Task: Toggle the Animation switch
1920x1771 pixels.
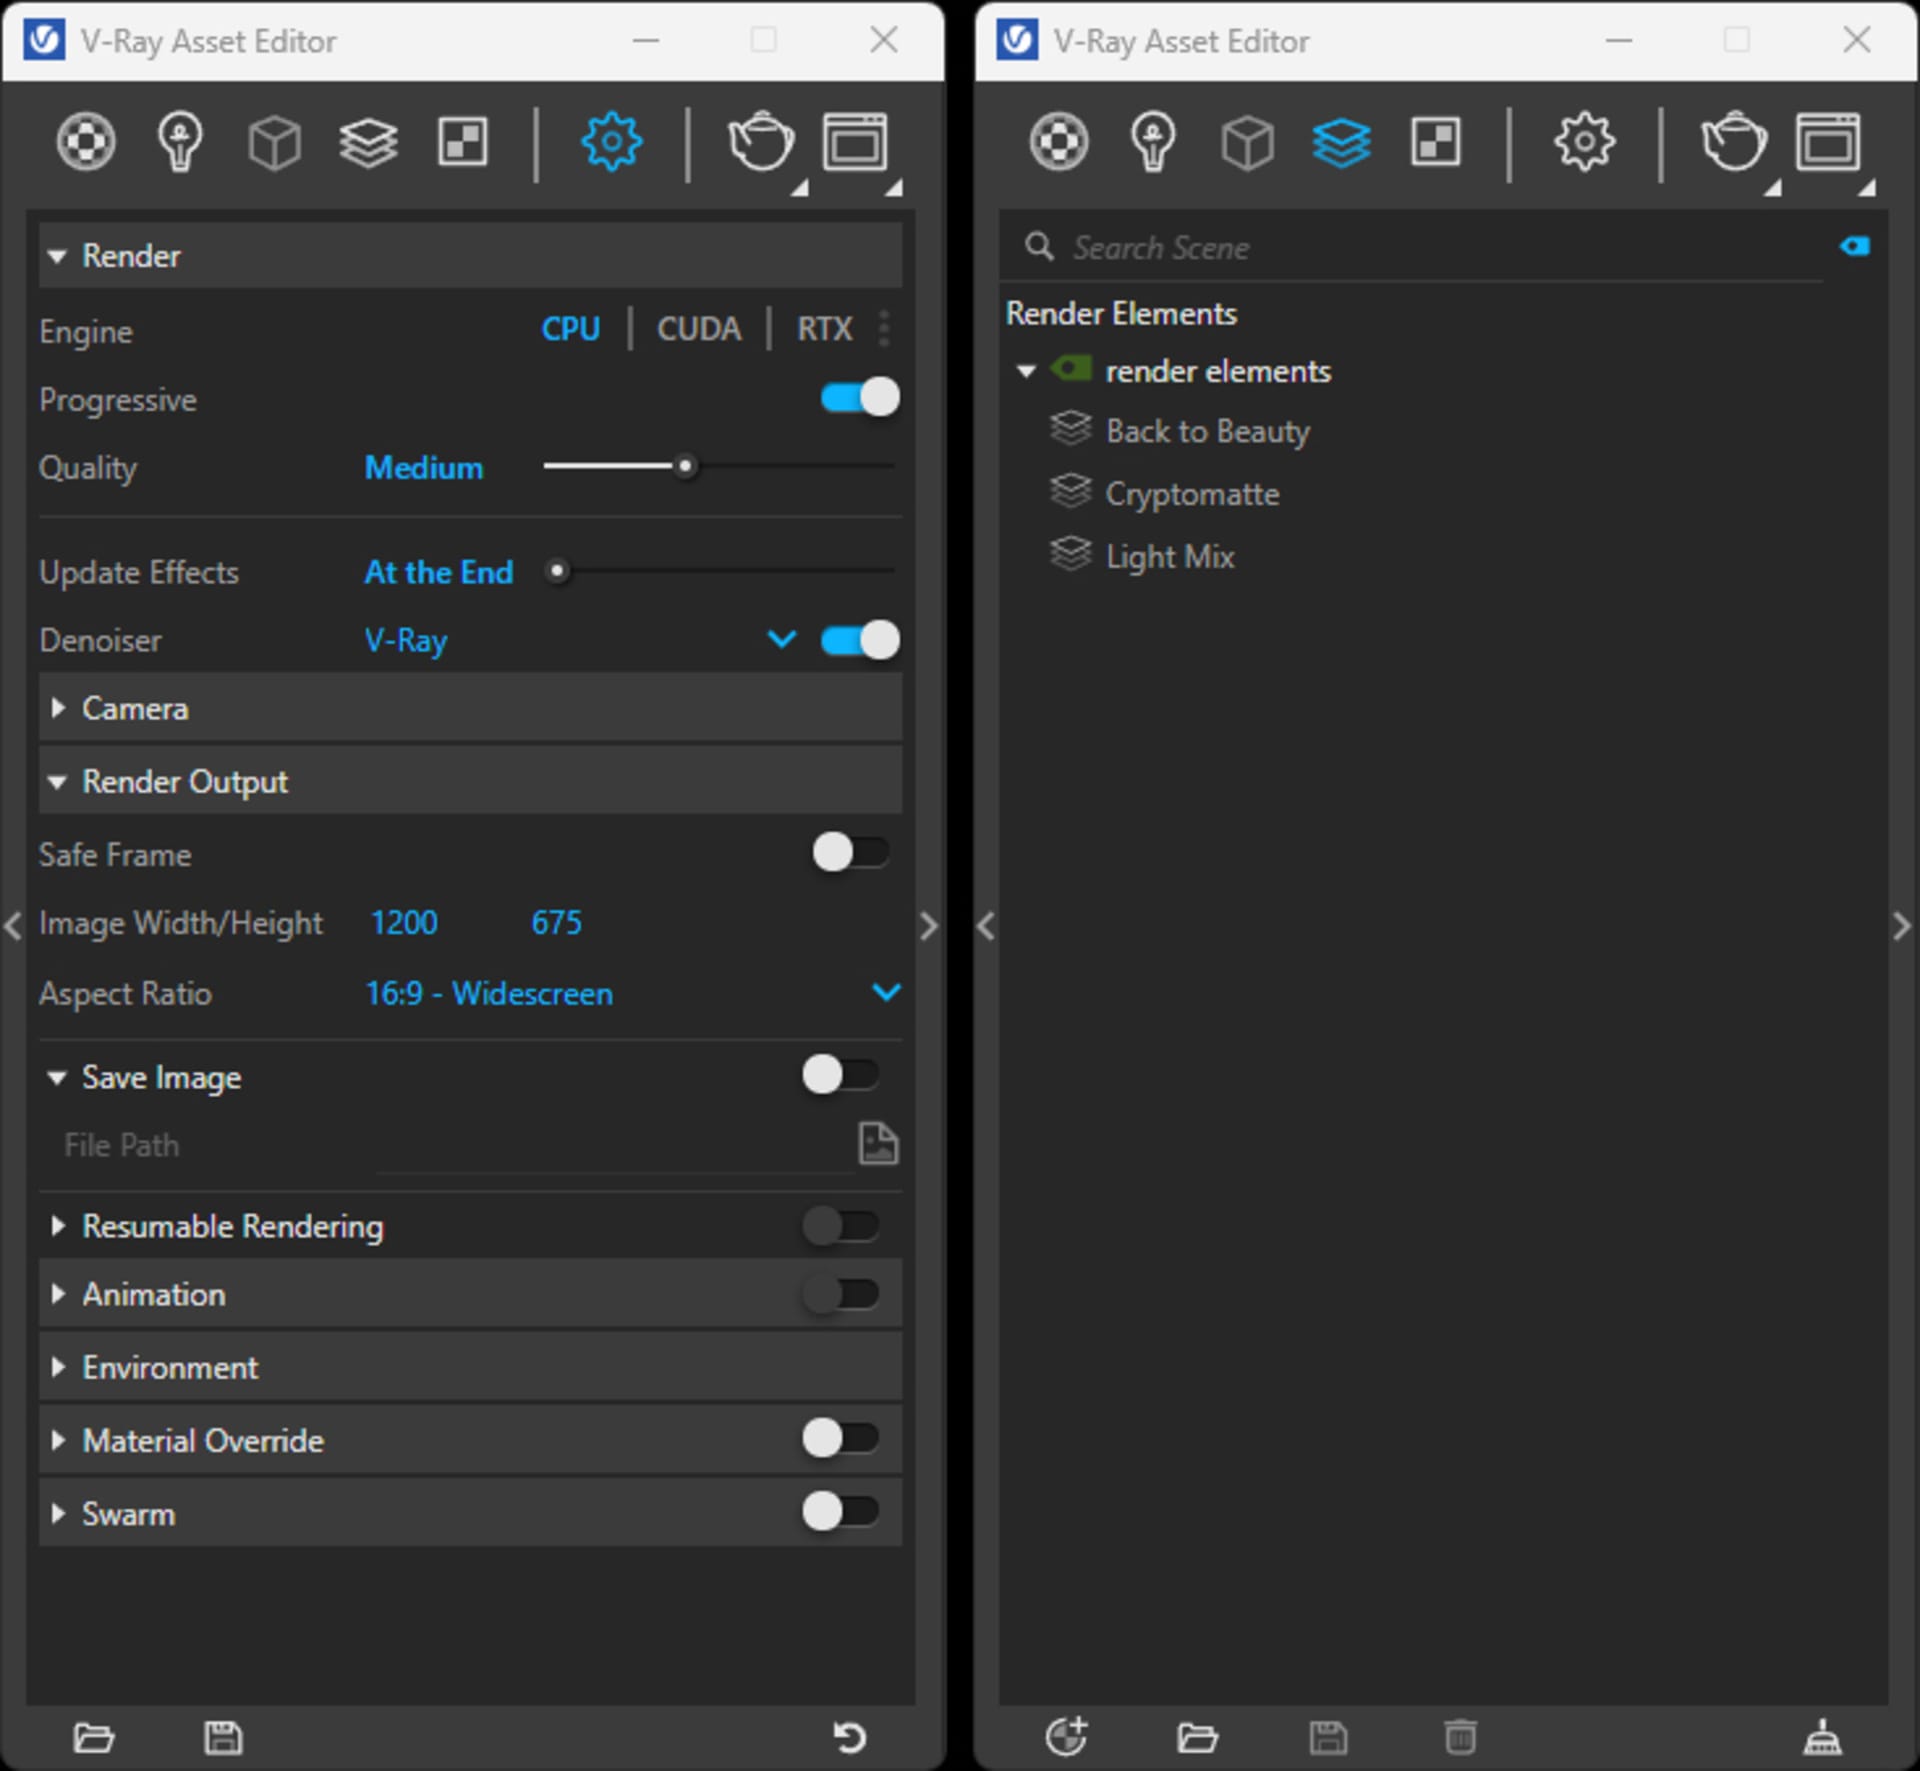Action: 841,1293
